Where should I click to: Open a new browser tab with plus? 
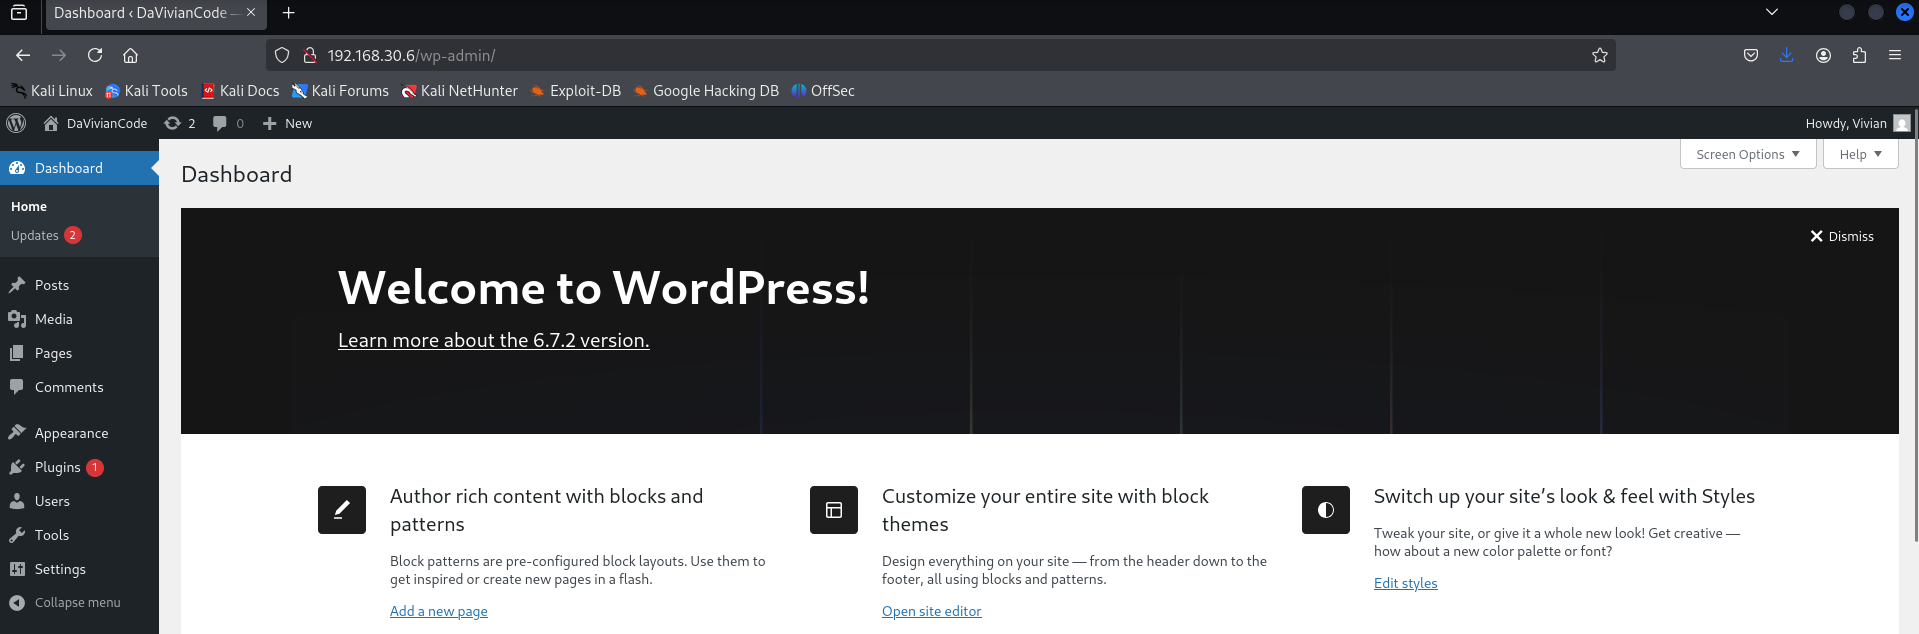[x=288, y=12]
